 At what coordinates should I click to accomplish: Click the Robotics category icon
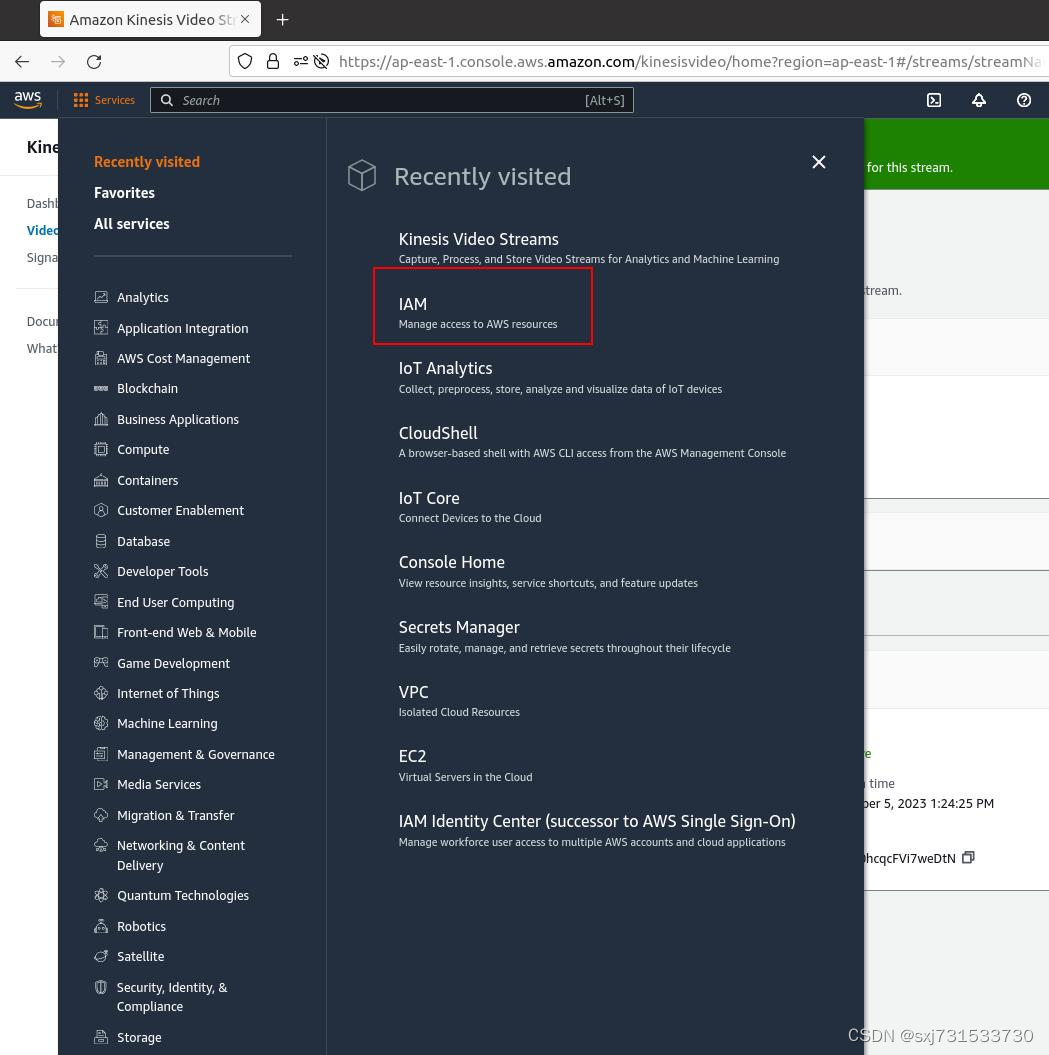pos(101,926)
